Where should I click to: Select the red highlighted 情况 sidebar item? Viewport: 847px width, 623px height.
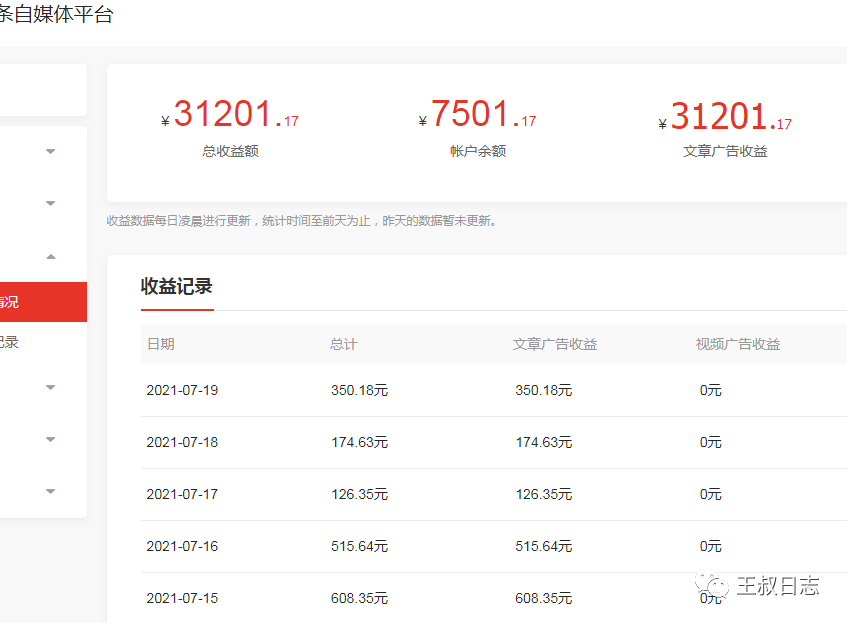click(x=43, y=302)
